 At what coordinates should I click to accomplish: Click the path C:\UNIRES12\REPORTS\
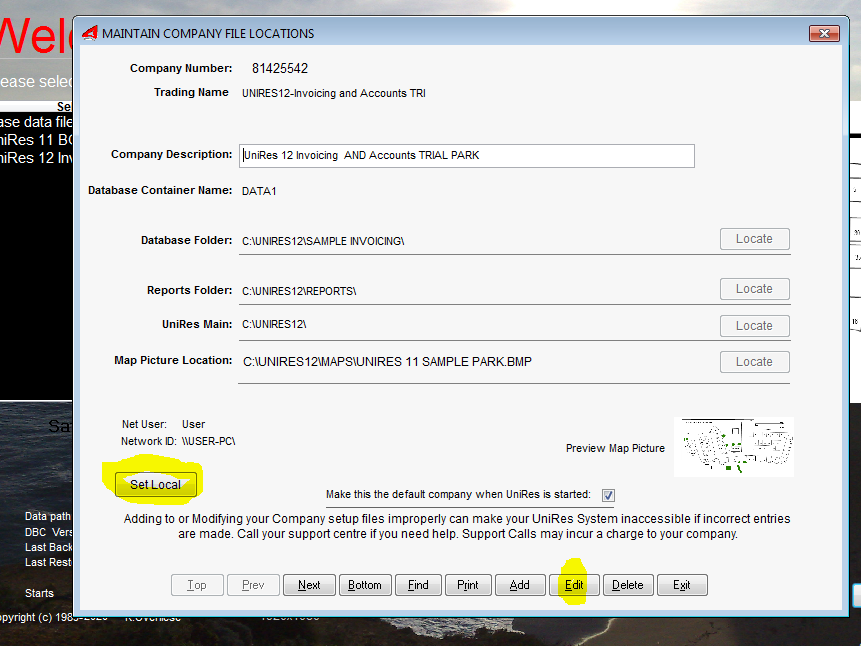point(299,291)
